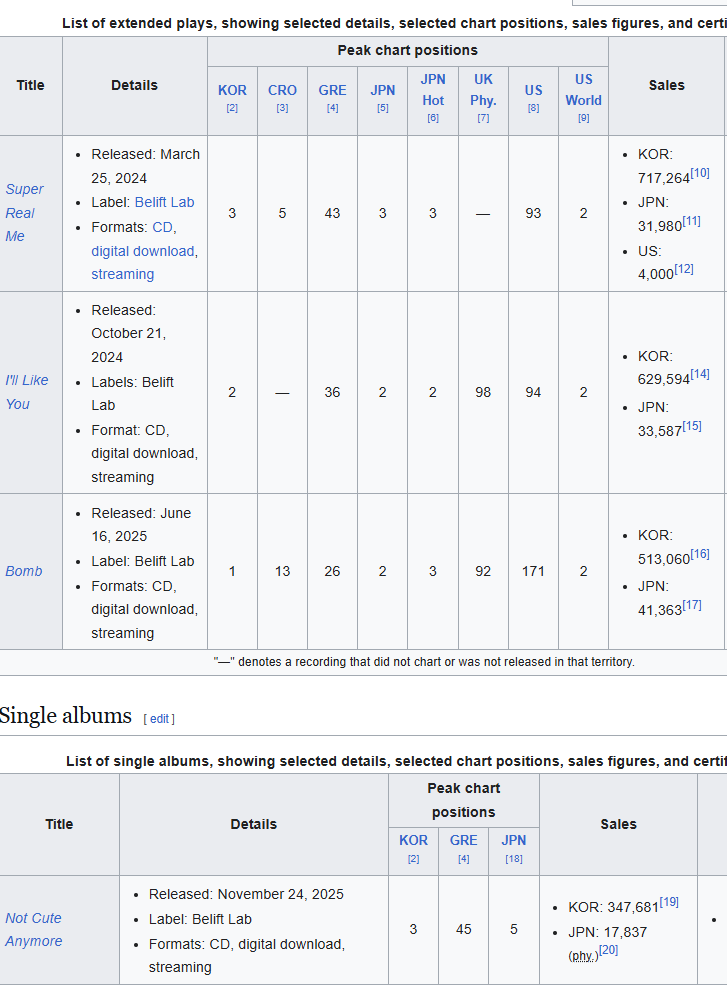Open citation [15] for JPN sales 33,587

(692, 426)
